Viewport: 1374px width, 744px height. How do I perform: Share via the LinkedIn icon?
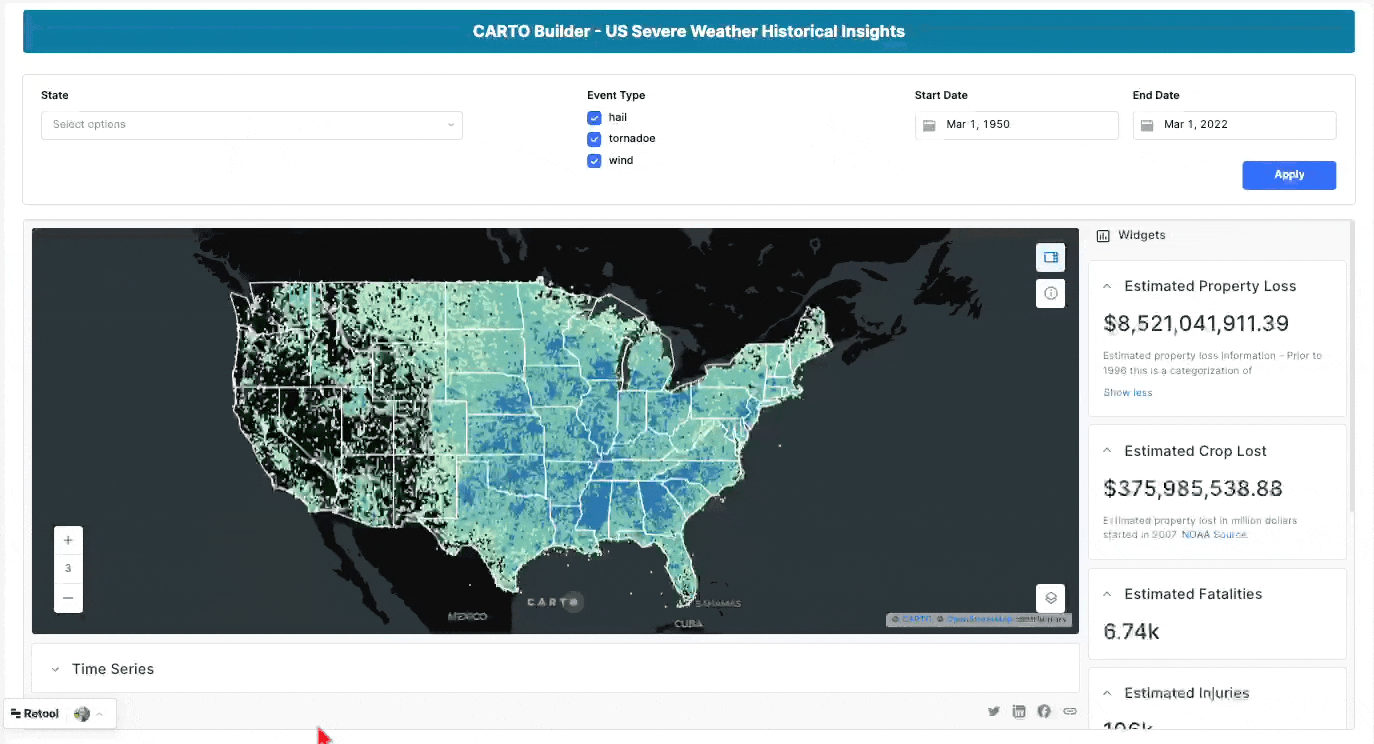click(x=1019, y=711)
